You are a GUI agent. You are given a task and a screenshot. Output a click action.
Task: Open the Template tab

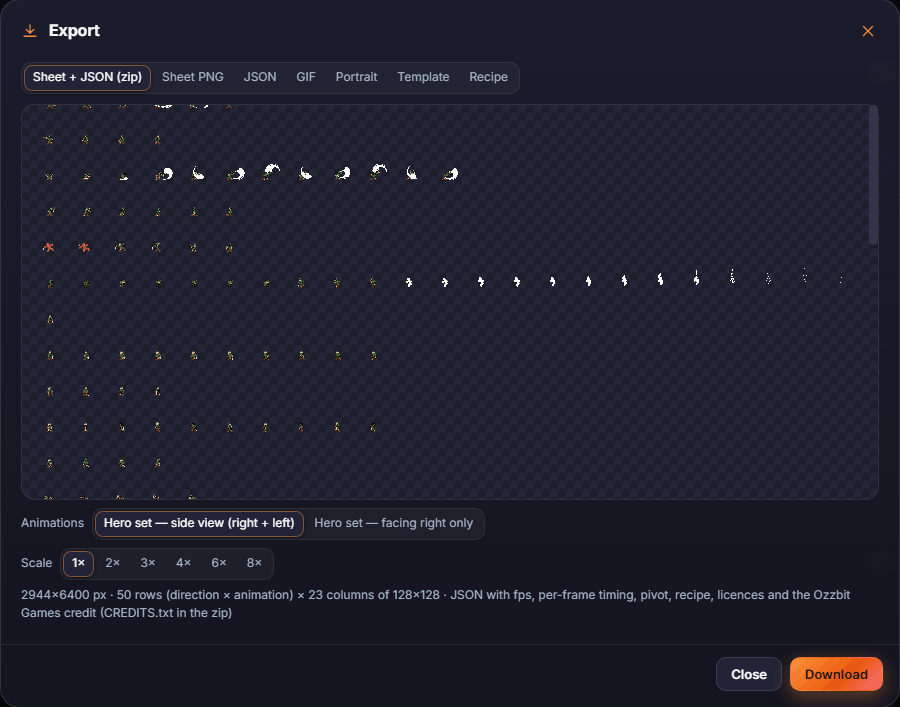tap(424, 77)
